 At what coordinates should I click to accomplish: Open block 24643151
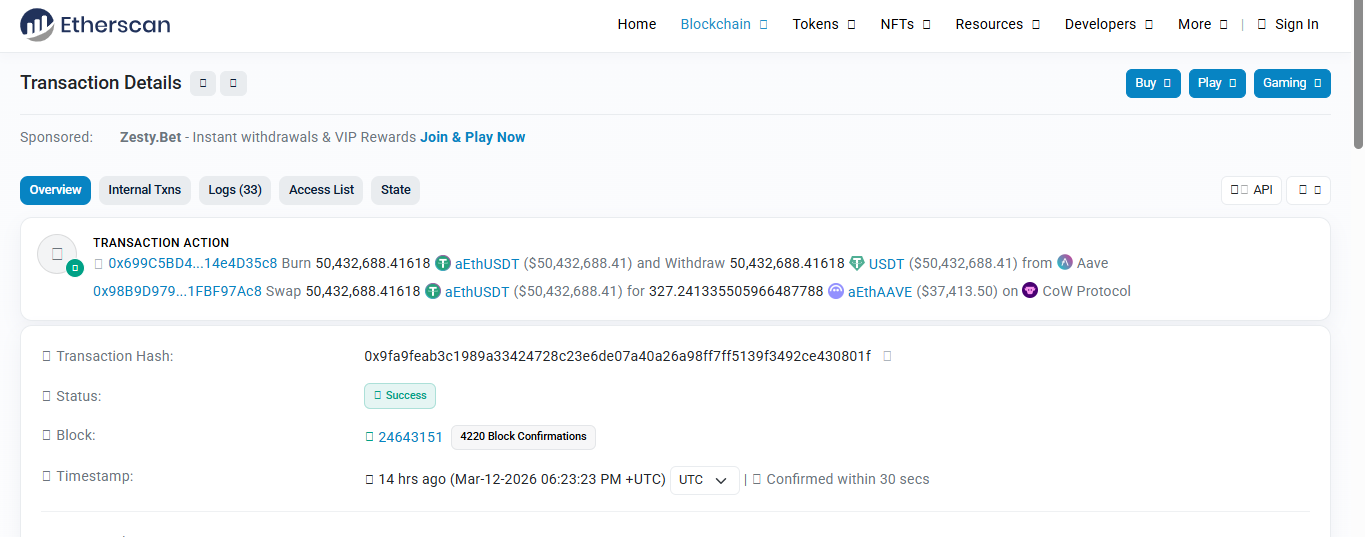410,437
